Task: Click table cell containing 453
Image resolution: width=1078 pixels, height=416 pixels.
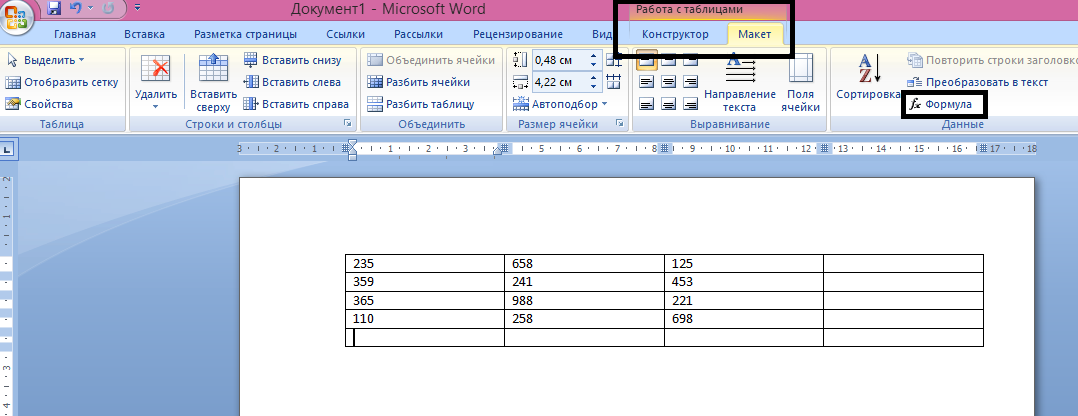Action: (x=744, y=282)
